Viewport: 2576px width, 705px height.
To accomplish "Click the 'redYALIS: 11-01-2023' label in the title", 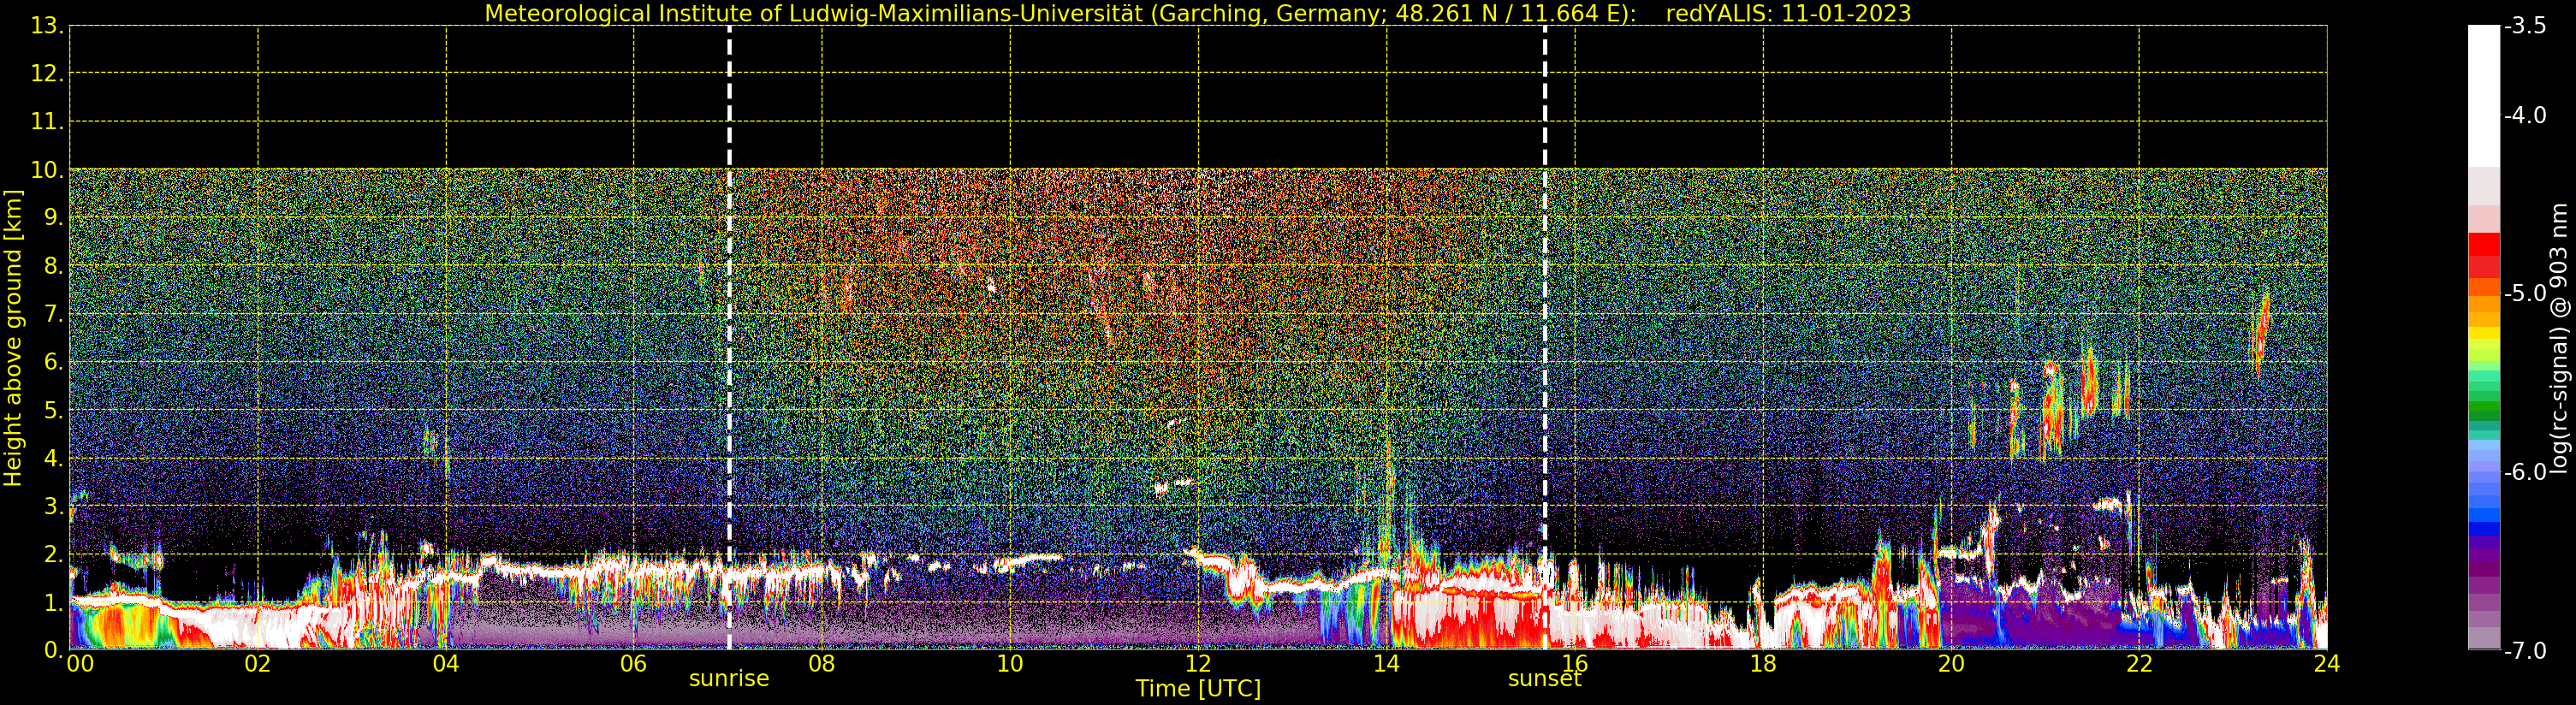I will [1788, 13].
